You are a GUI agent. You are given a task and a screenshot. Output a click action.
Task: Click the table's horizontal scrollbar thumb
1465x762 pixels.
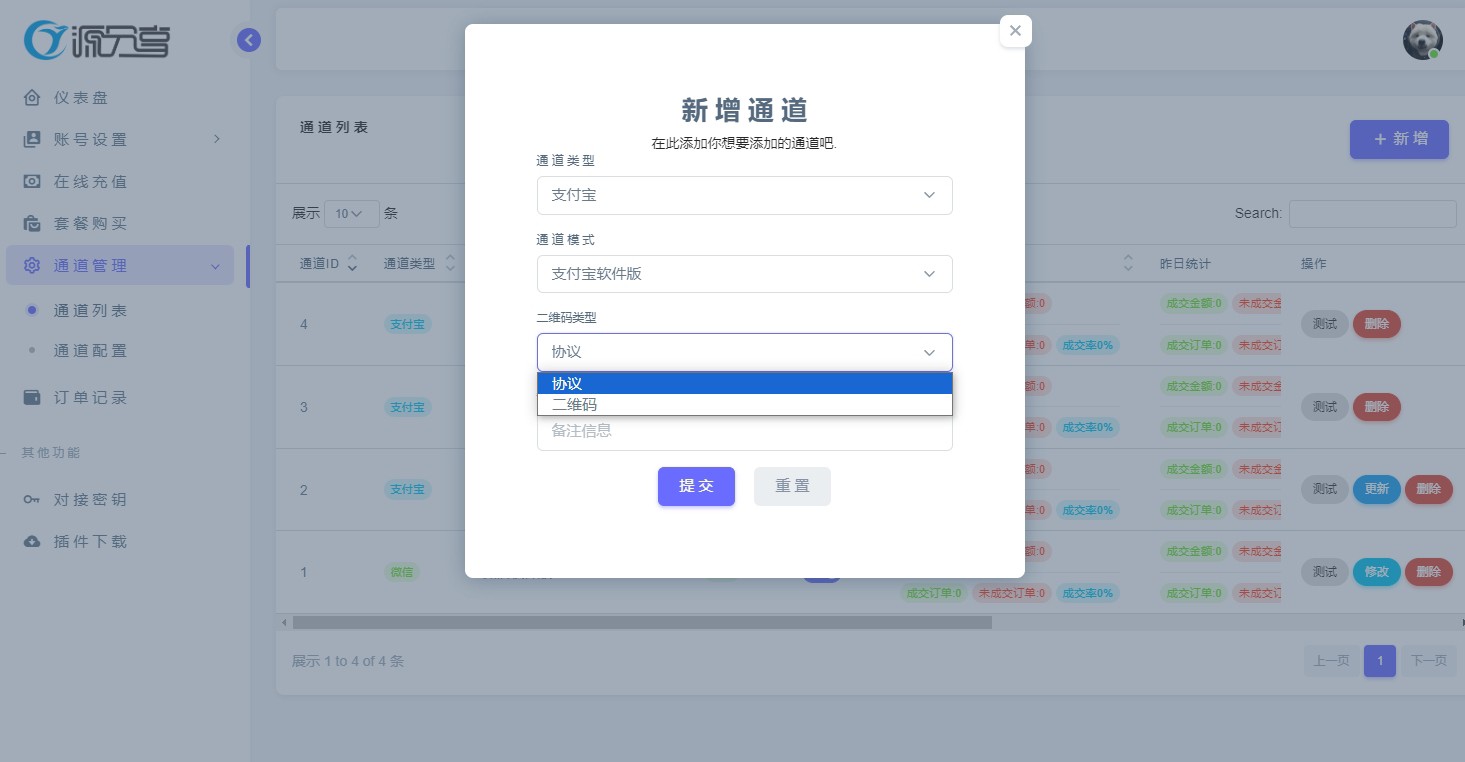coord(642,622)
